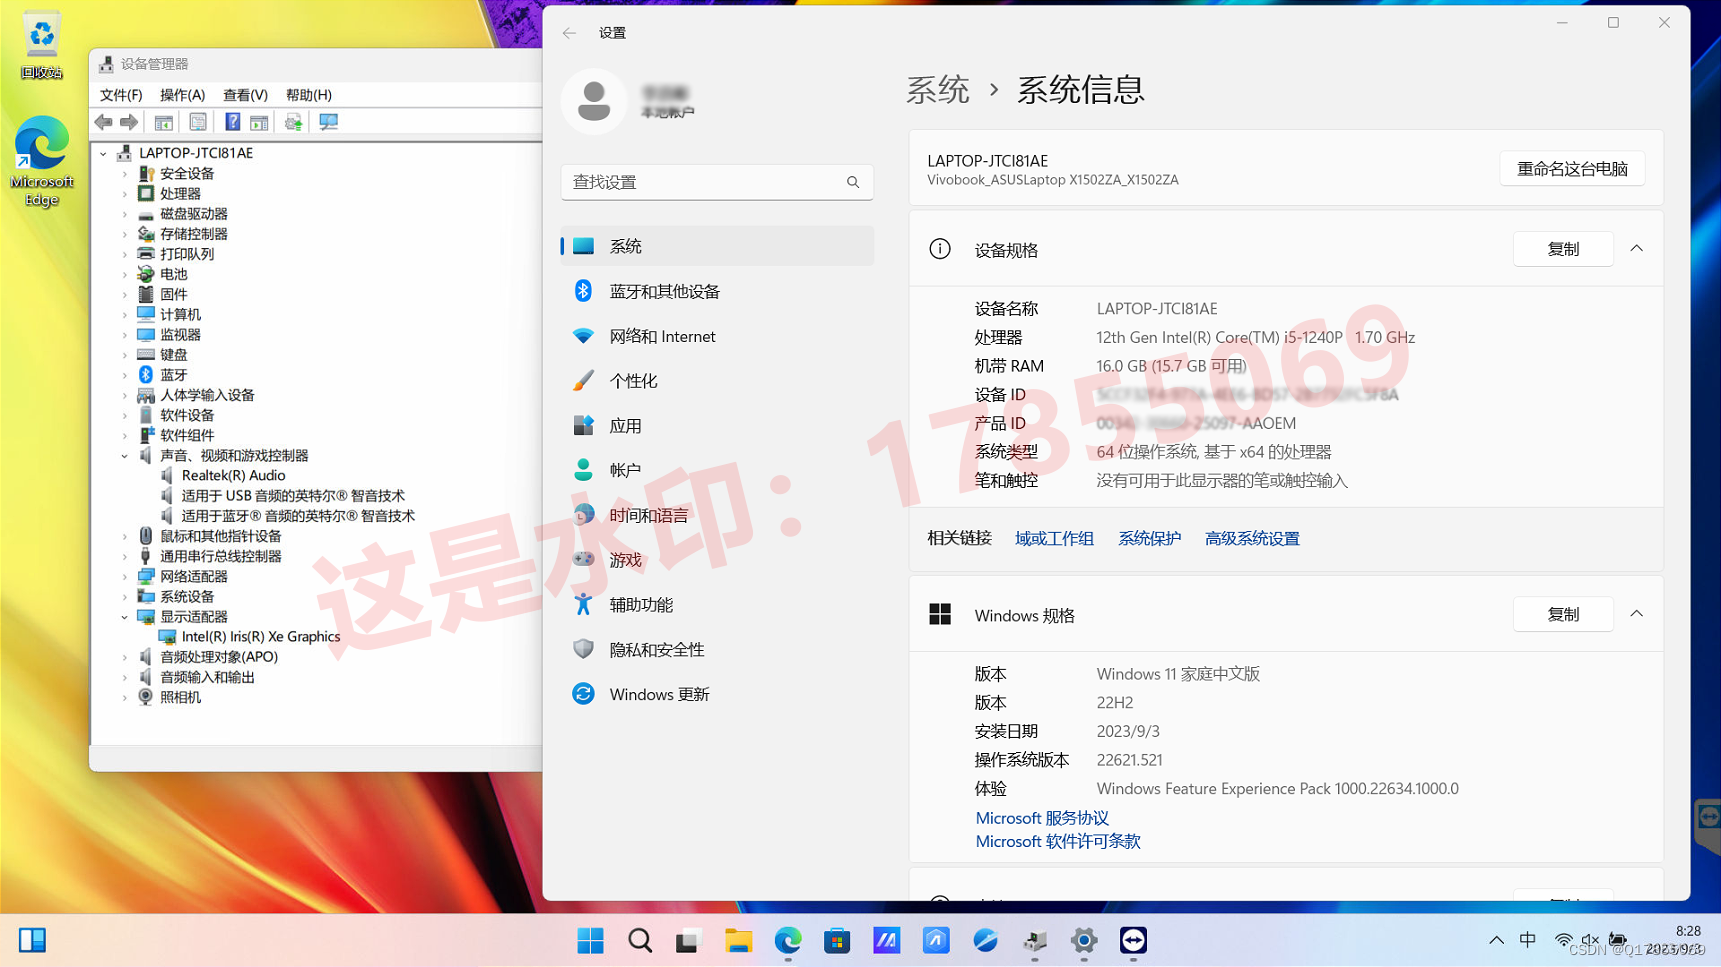Expand the 蓝牙 tree node in Device Manager

point(125,375)
